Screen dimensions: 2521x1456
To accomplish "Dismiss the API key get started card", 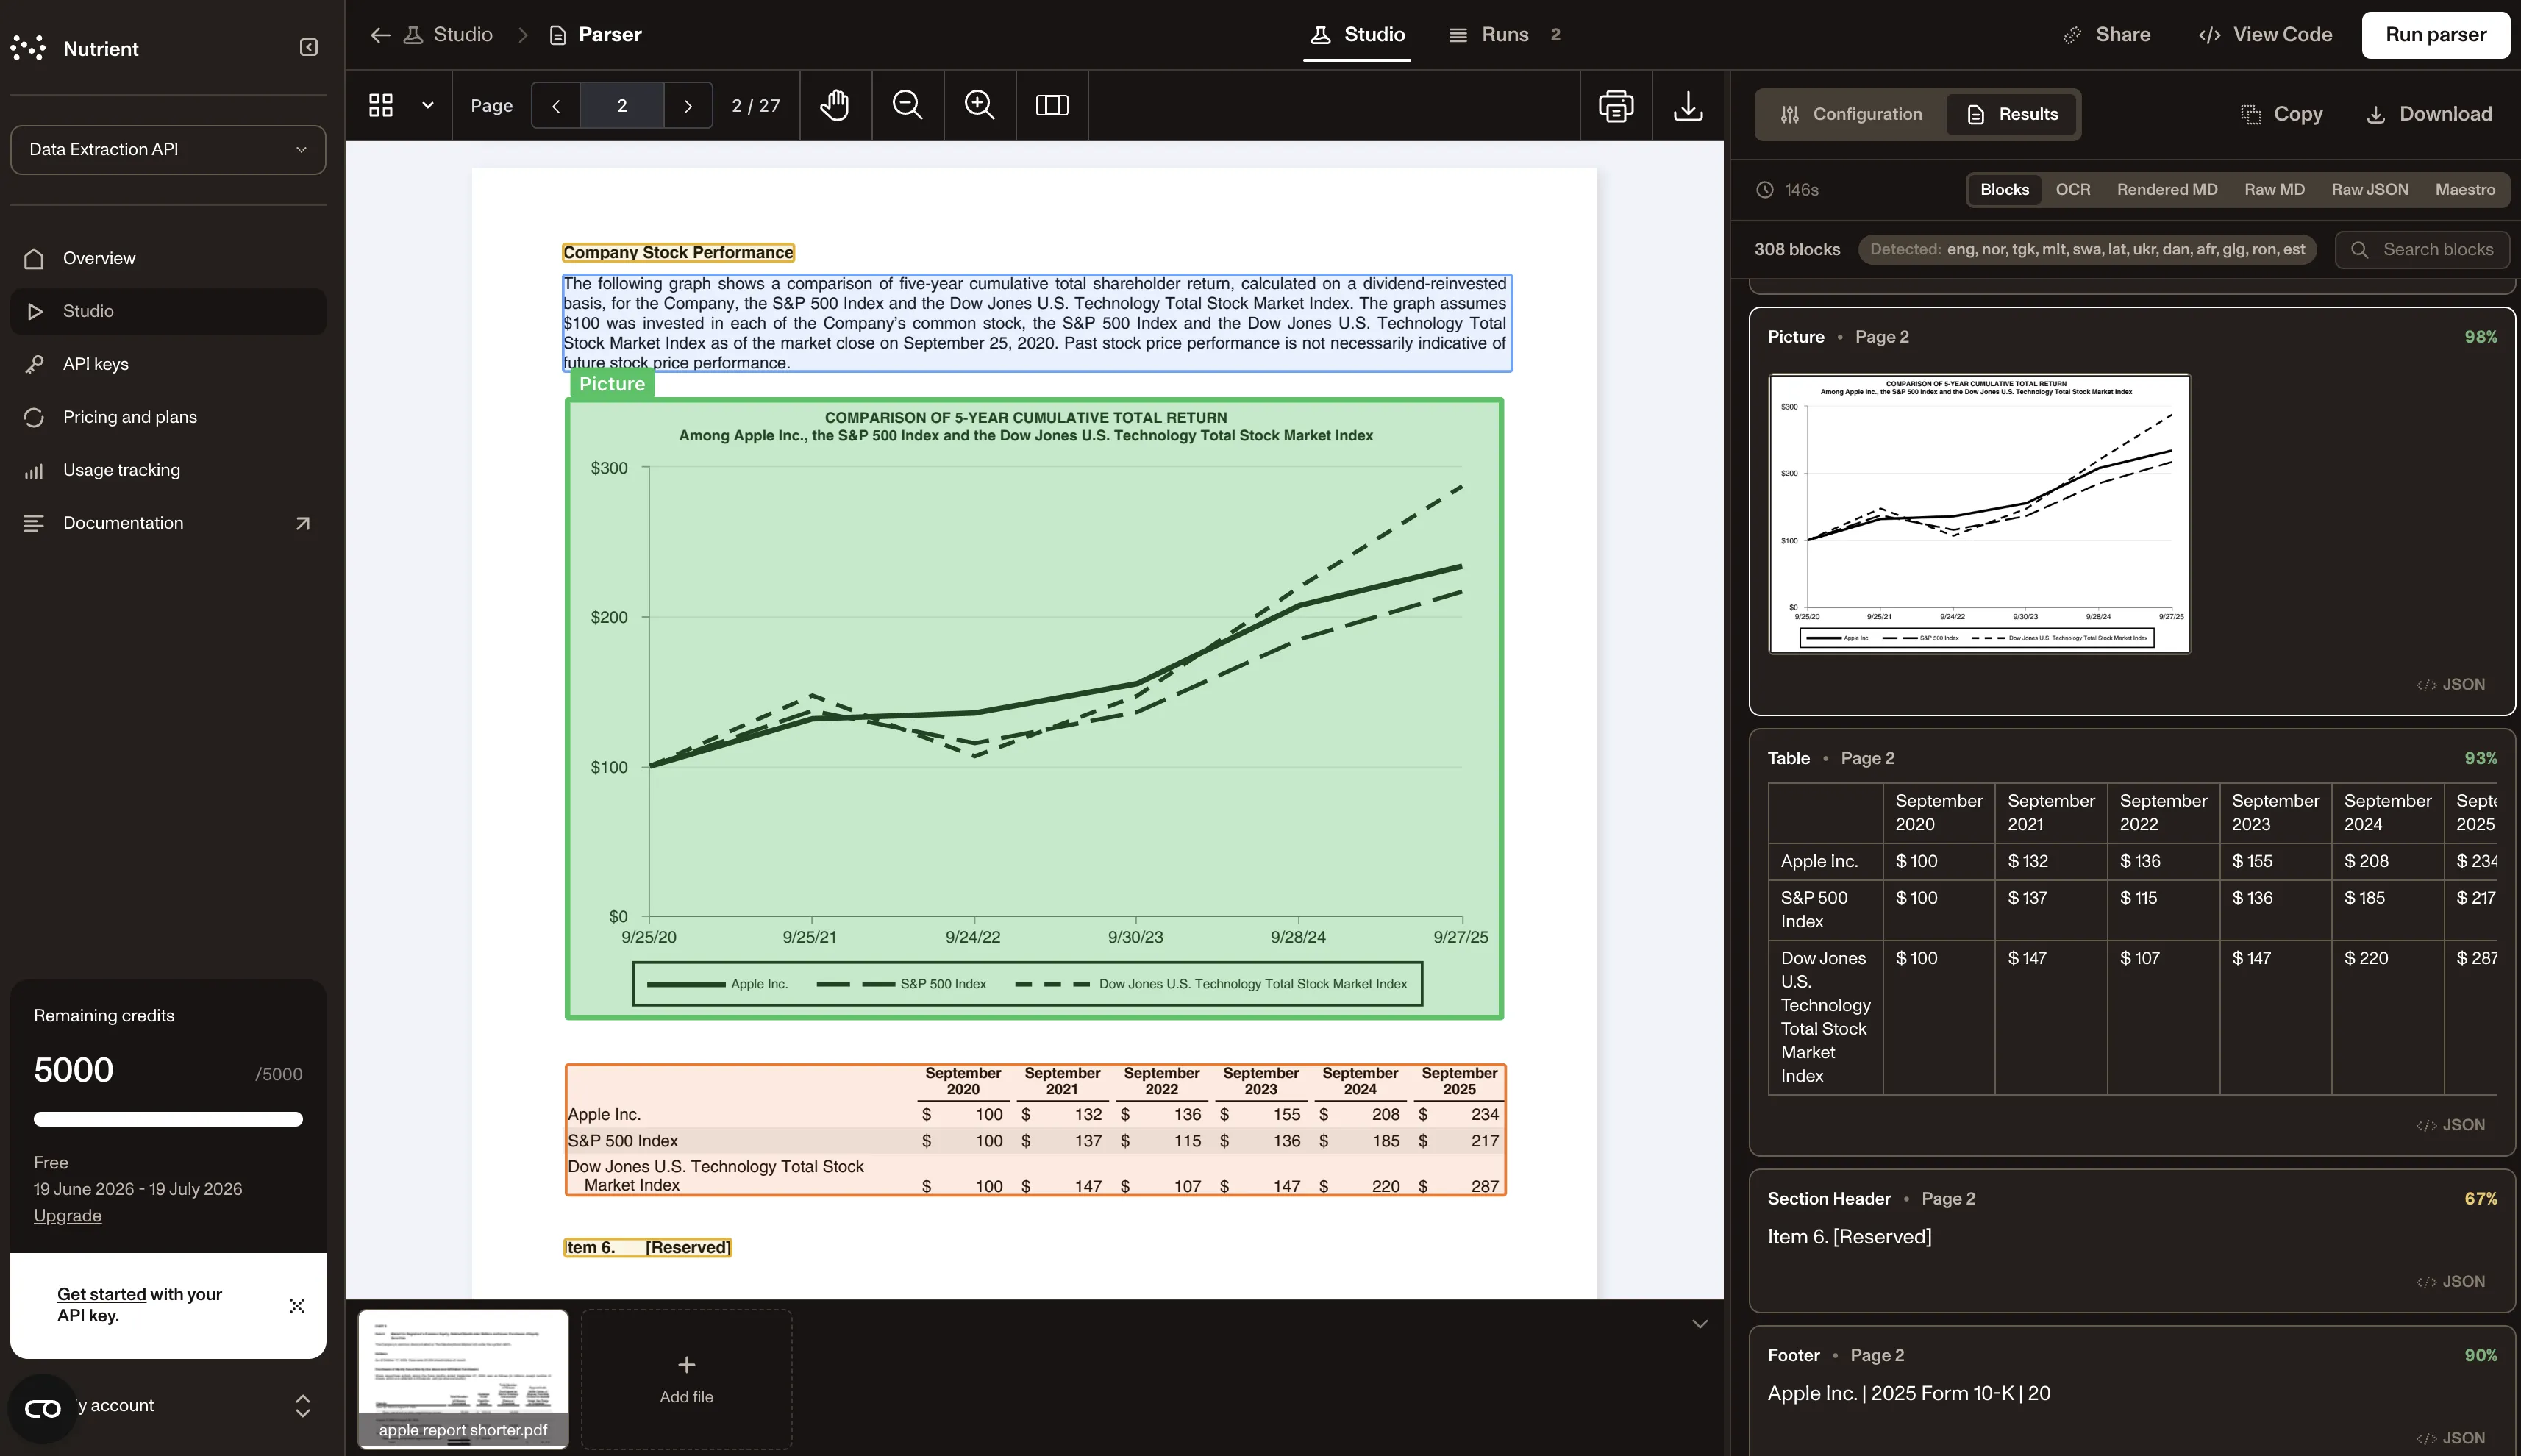I will tap(297, 1305).
